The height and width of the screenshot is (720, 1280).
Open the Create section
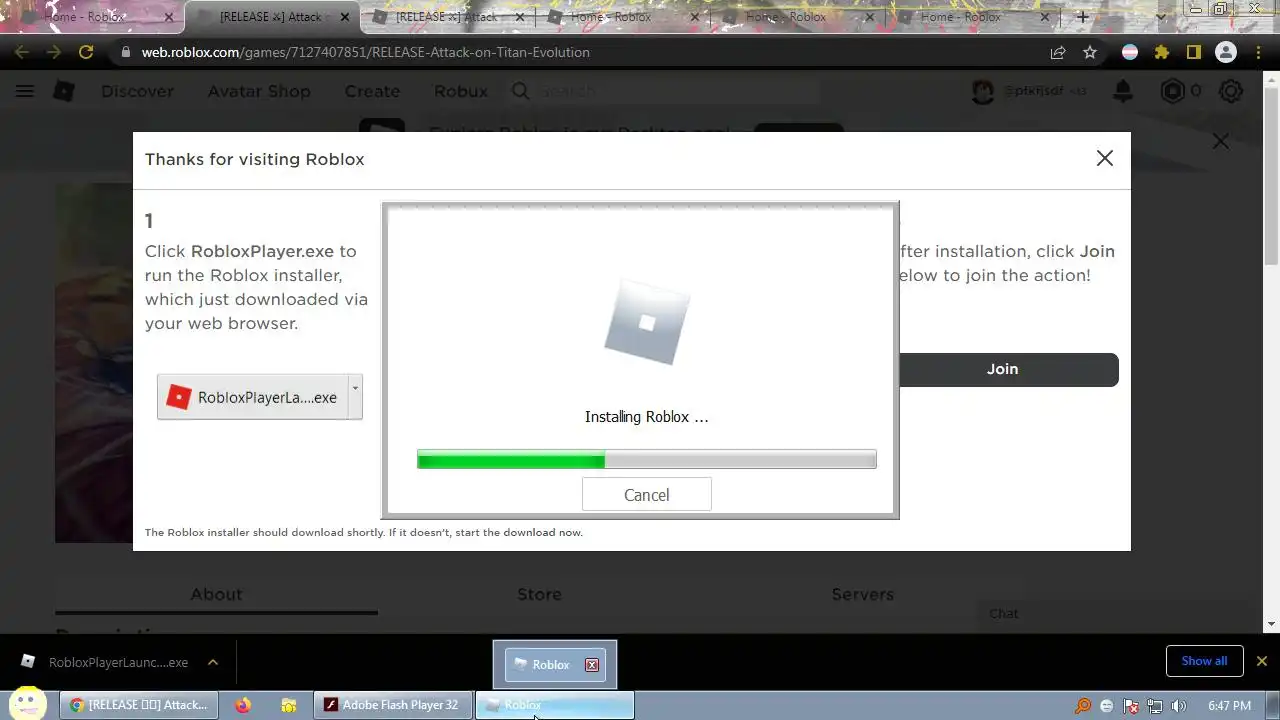(x=372, y=91)
